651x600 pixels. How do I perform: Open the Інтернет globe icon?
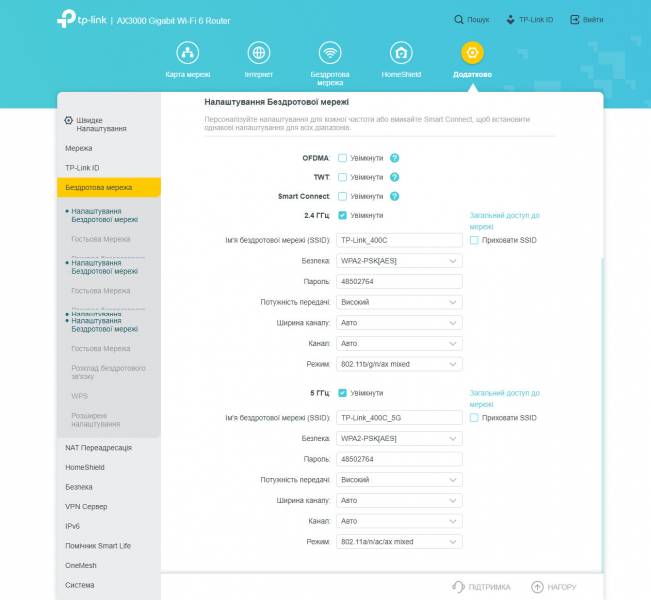(x=258, y=53)
